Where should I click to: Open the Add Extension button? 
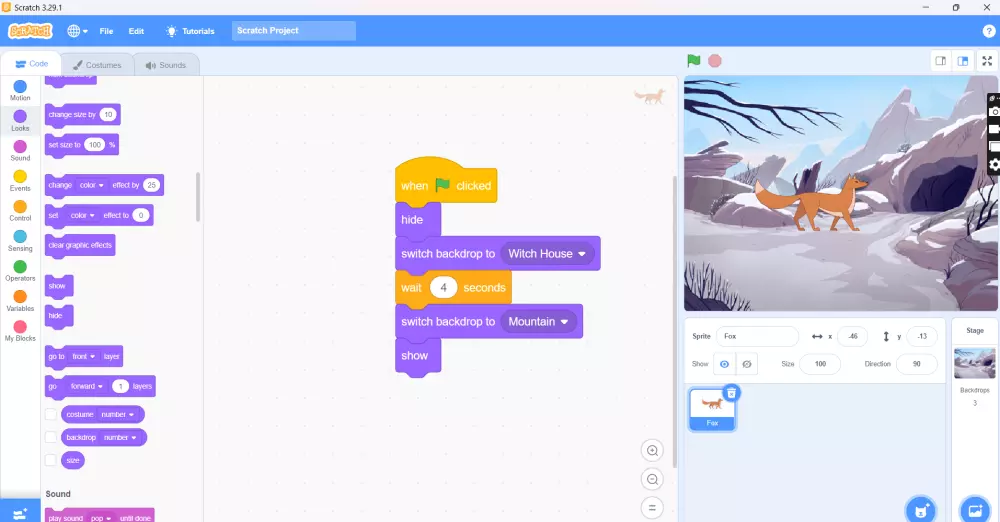pos(20,513)
